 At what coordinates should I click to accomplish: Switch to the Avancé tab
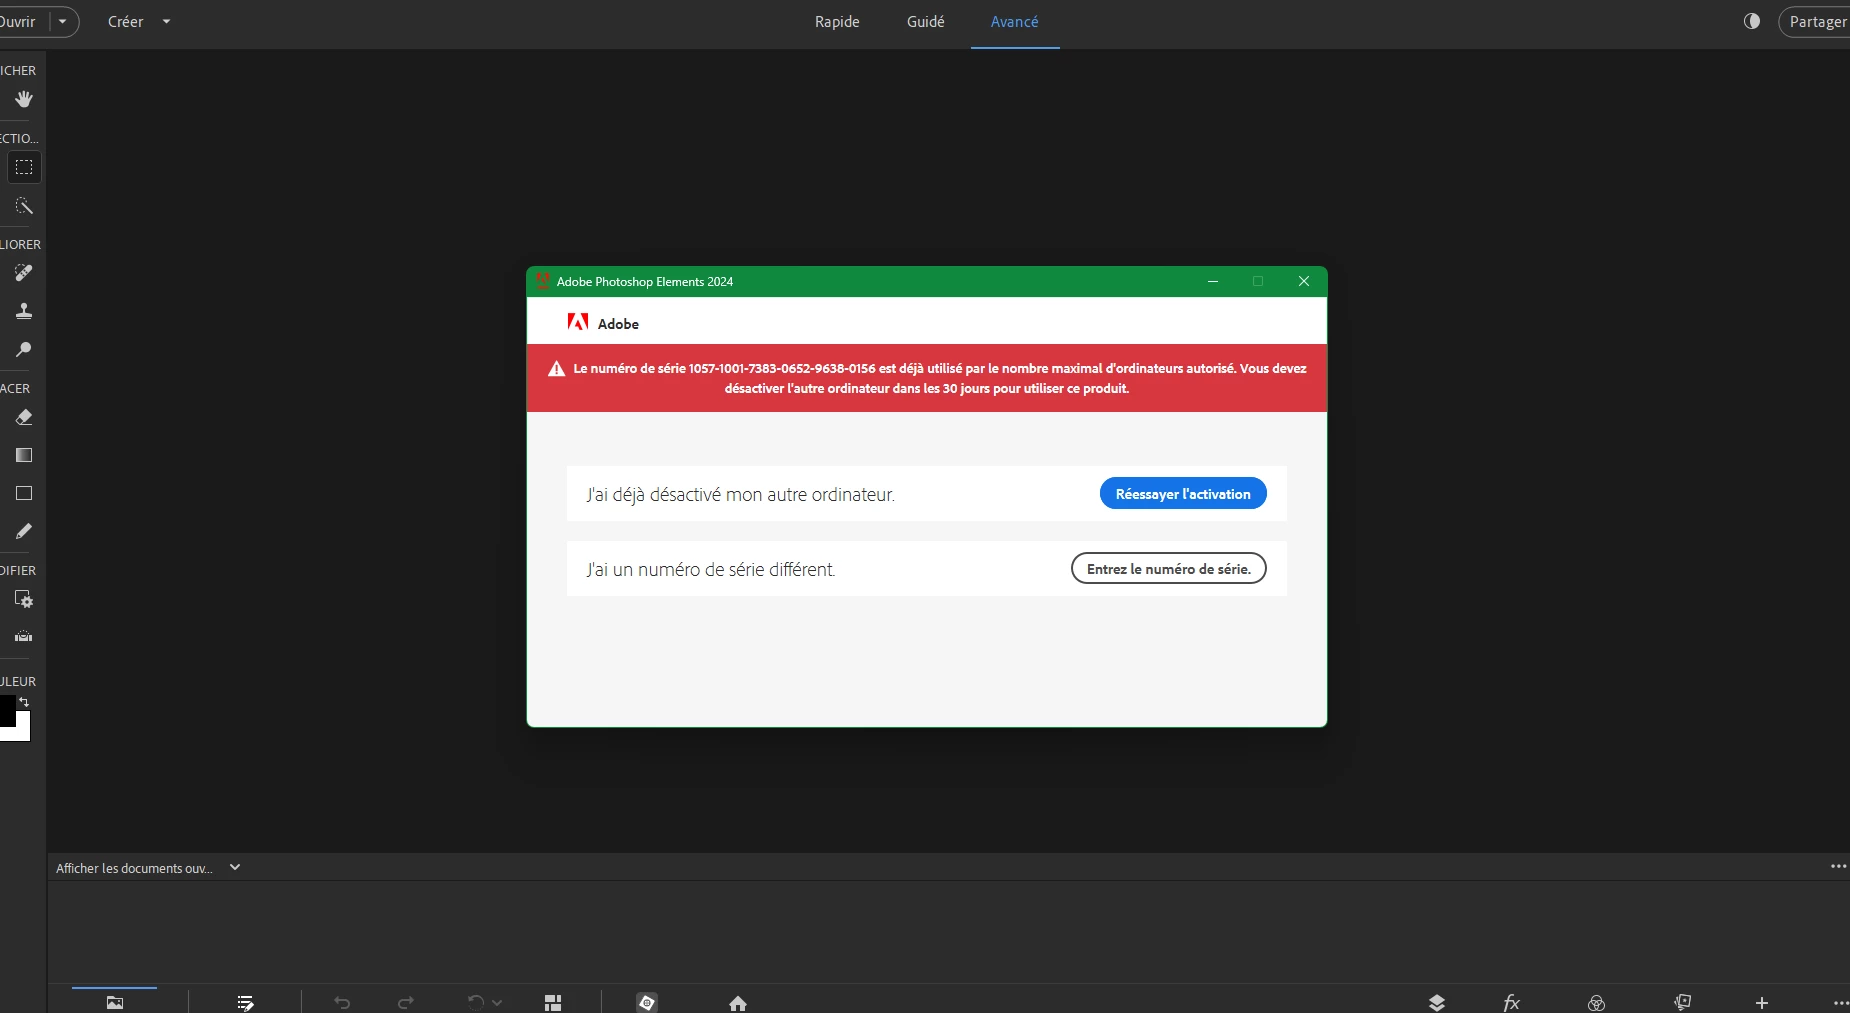(x=1014, y=22)
